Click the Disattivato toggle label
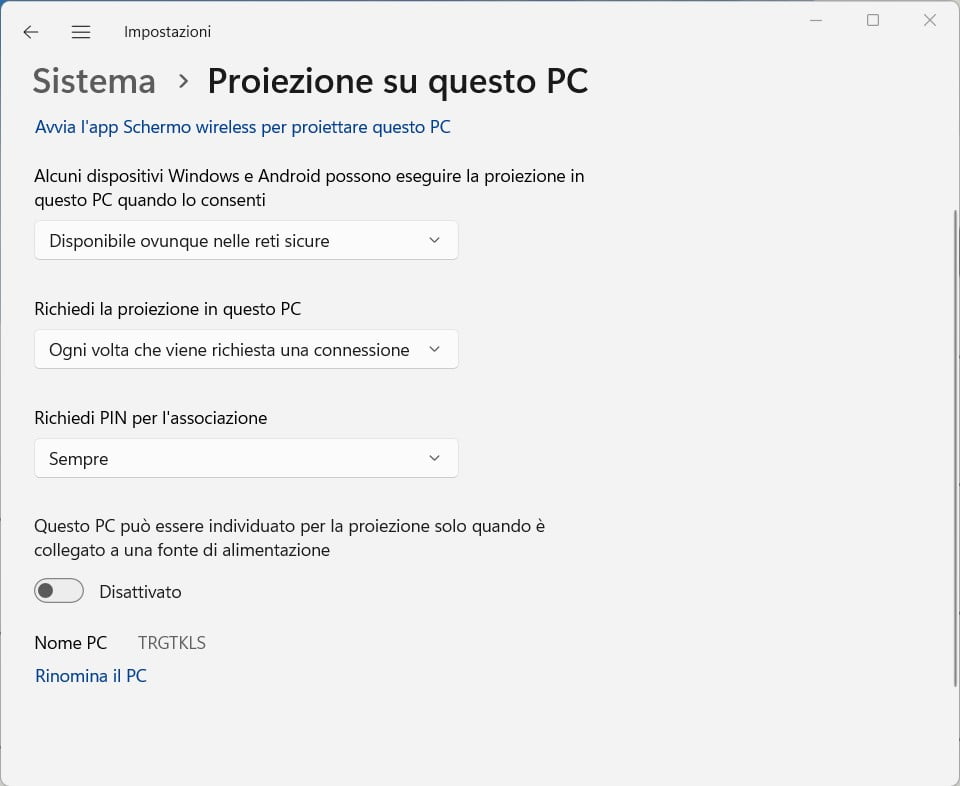 click(x=140, y=592)
